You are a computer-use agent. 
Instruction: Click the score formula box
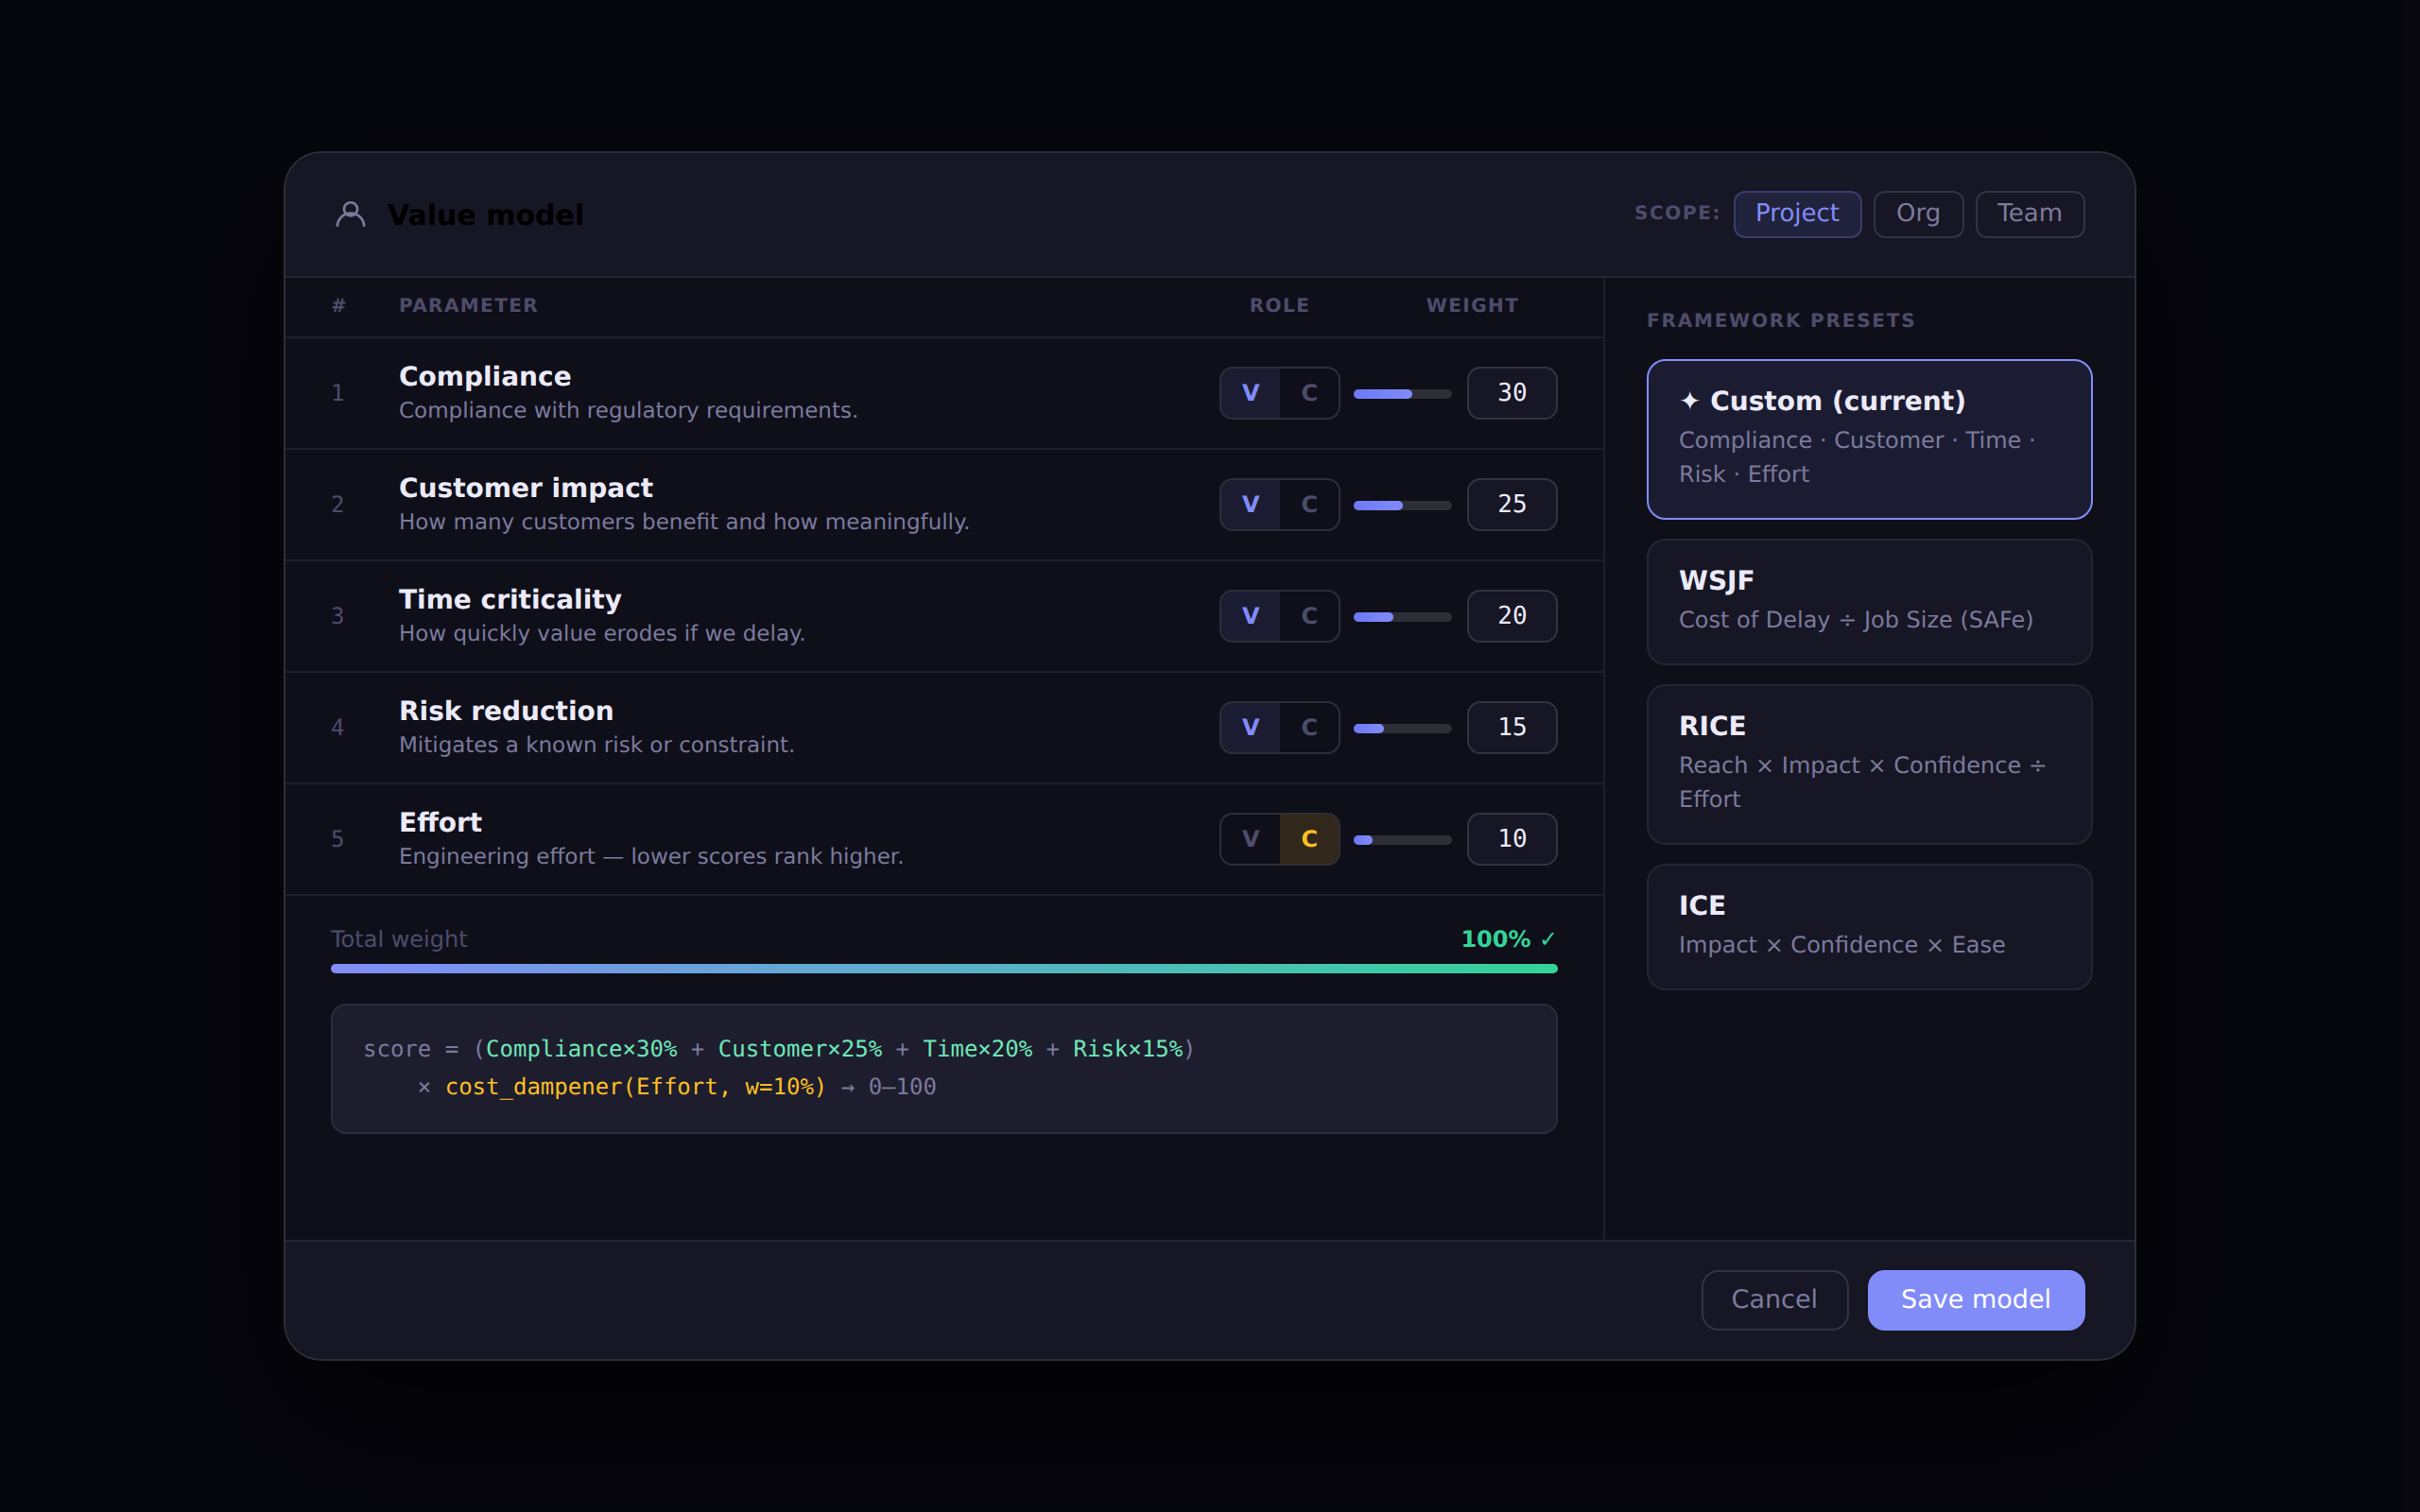[944, 1068]
